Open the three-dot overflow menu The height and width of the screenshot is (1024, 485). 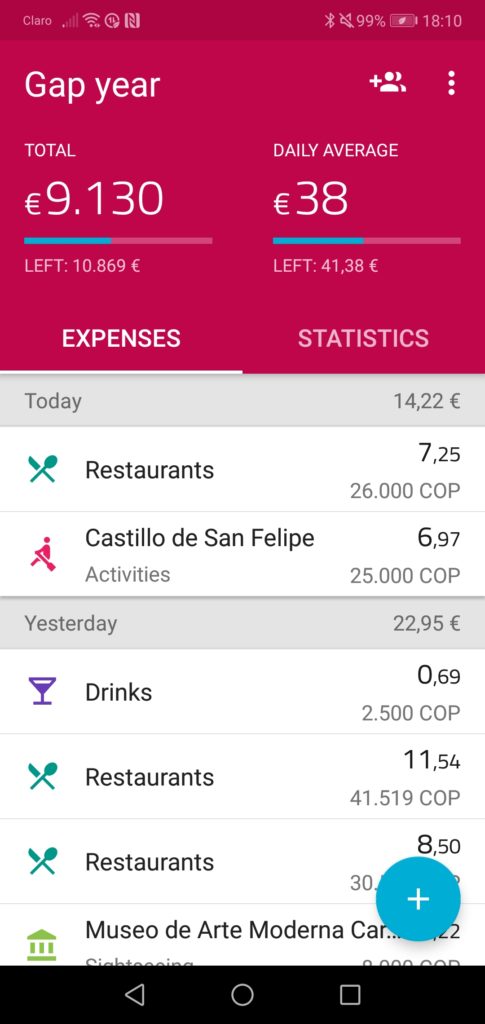[451, 83]
